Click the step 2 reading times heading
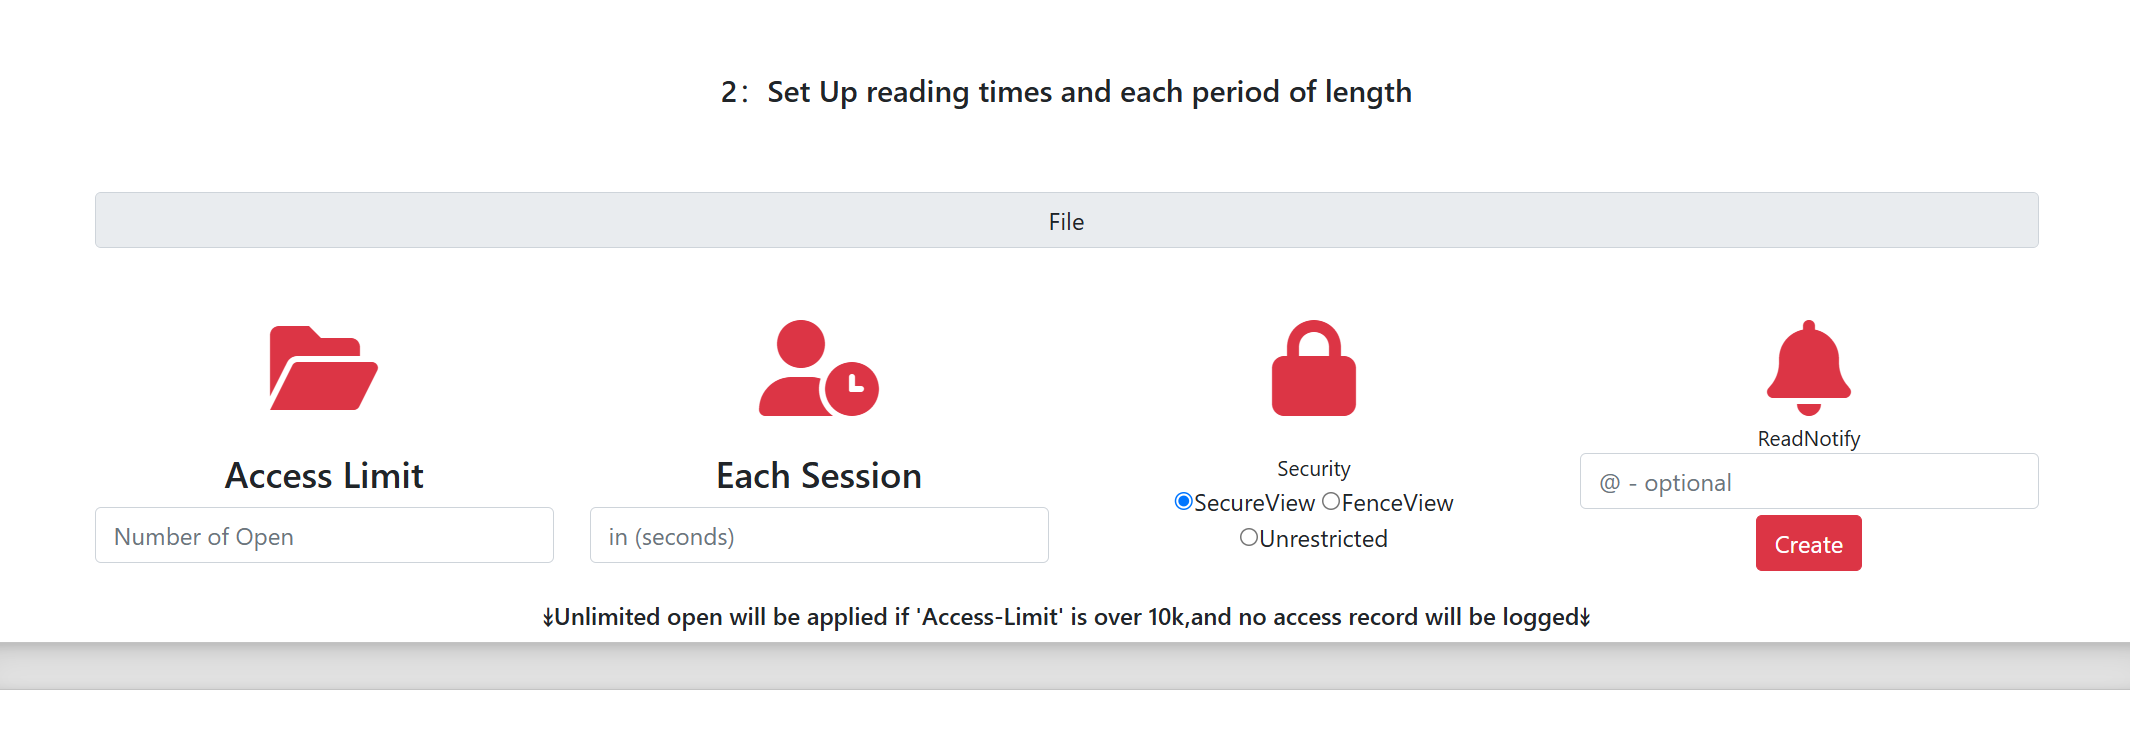Screen dimensions: 2130x751 [1066, 92]
